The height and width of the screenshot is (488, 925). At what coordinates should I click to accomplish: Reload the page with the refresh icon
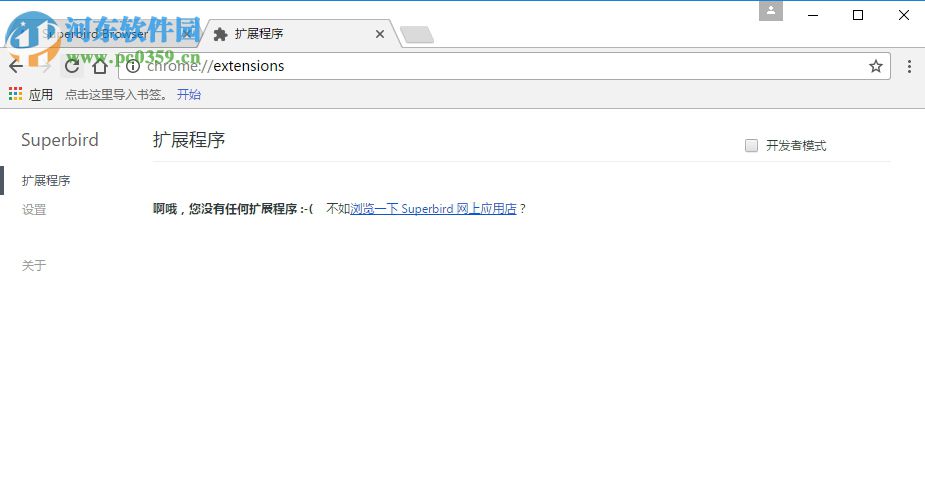tap(72, 65)
